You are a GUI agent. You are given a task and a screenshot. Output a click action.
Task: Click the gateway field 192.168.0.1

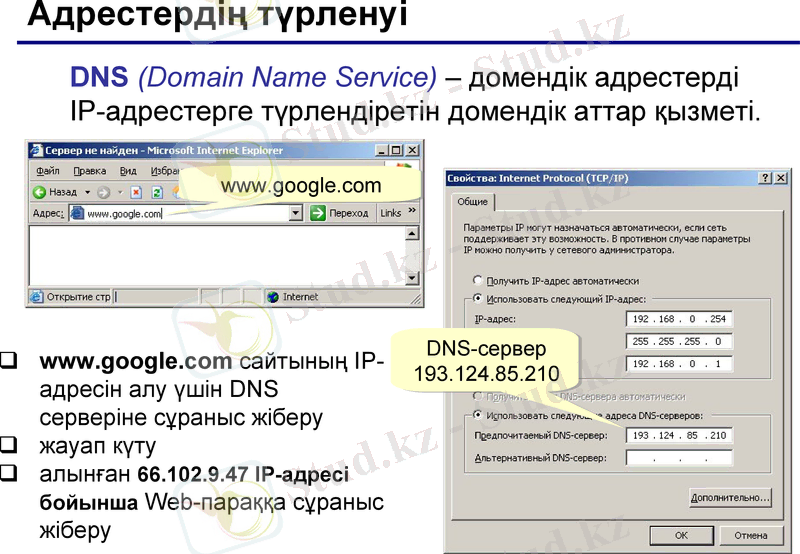[679, 364]
